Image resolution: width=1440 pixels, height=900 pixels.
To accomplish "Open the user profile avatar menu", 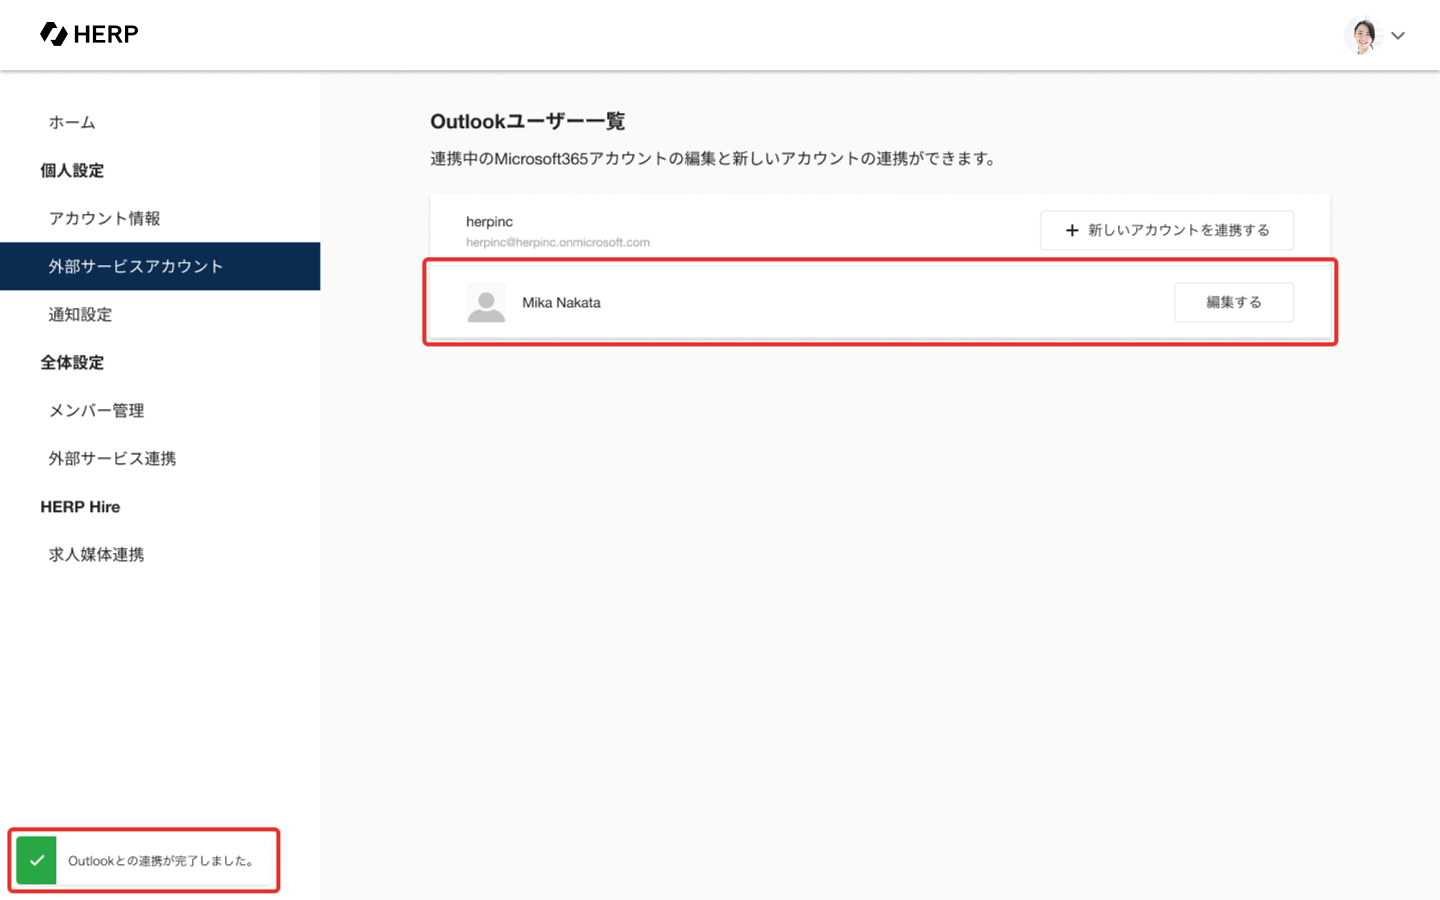I will click(x=1363, y=35).
